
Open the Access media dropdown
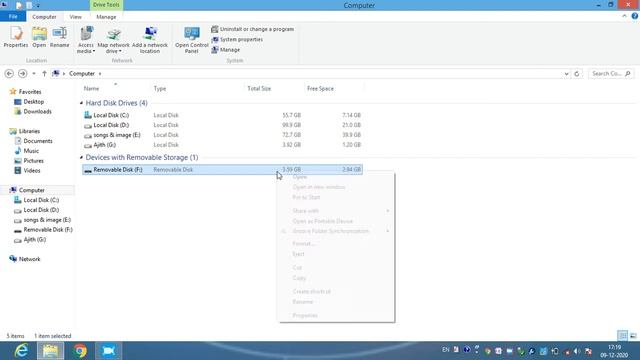tap(86, 40)
